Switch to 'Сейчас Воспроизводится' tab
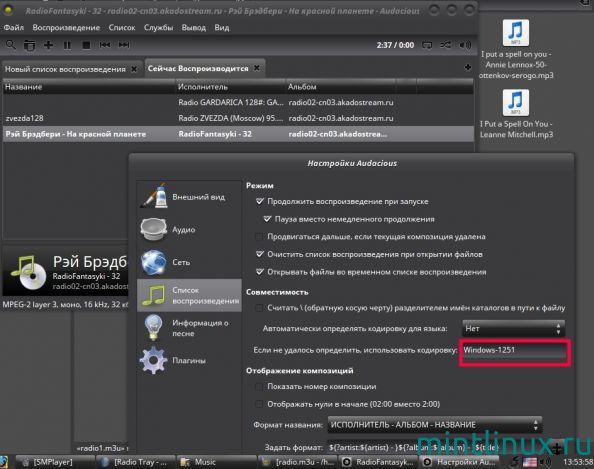 [198, 68]
